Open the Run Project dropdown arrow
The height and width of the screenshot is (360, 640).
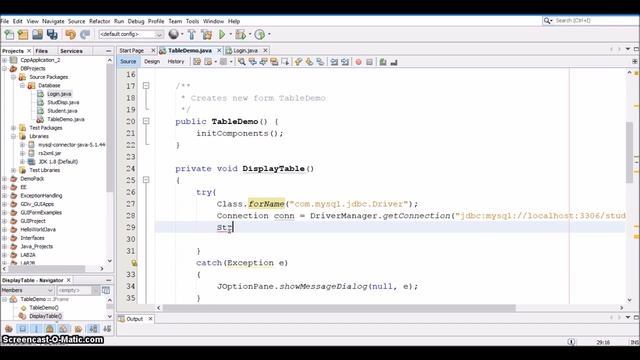230,34
